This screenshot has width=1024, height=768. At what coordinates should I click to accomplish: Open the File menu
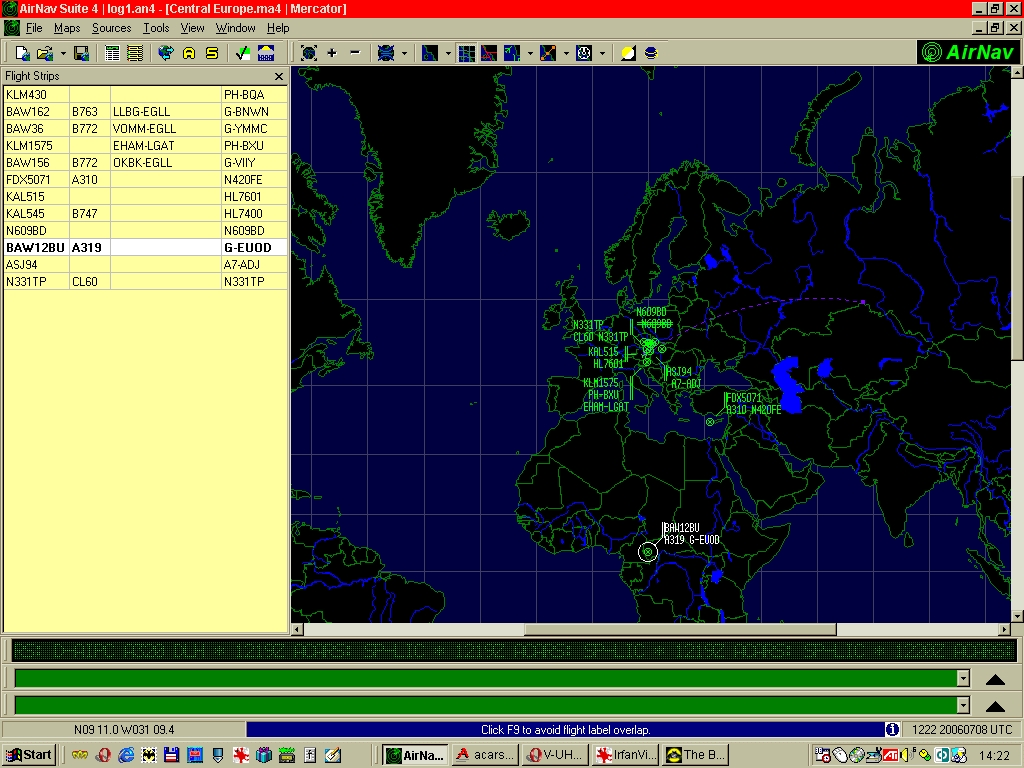(34, 28)
